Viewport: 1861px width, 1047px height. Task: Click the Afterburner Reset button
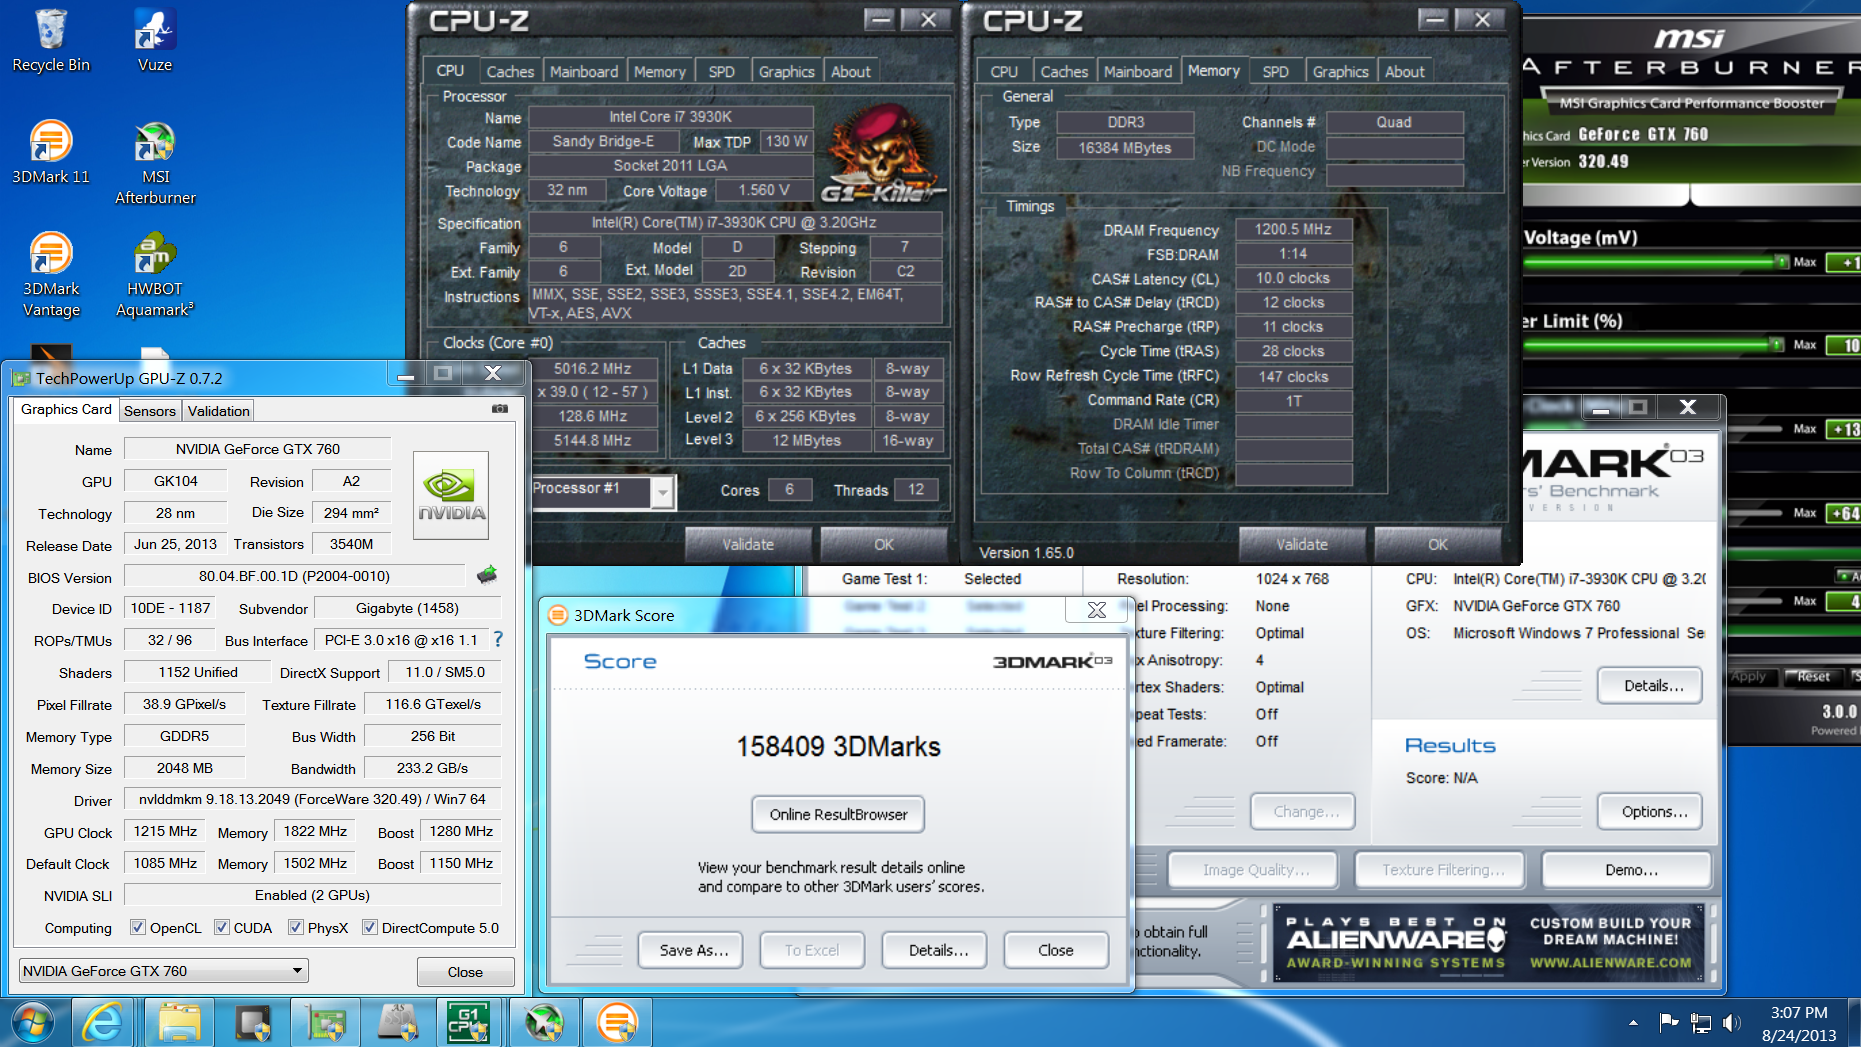click(x=1812, y=677)
